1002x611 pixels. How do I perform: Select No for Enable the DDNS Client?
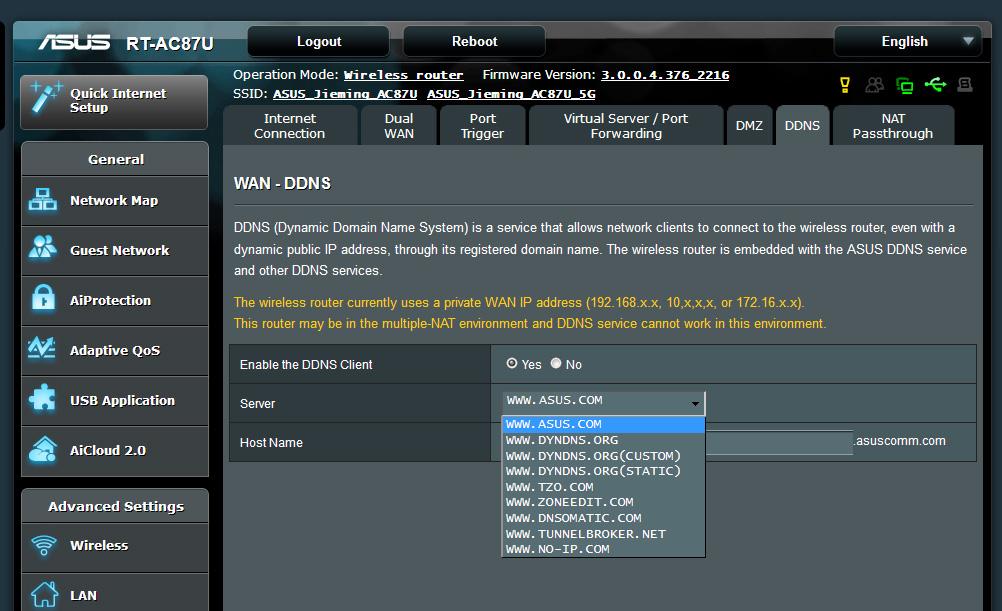(556, 363)
